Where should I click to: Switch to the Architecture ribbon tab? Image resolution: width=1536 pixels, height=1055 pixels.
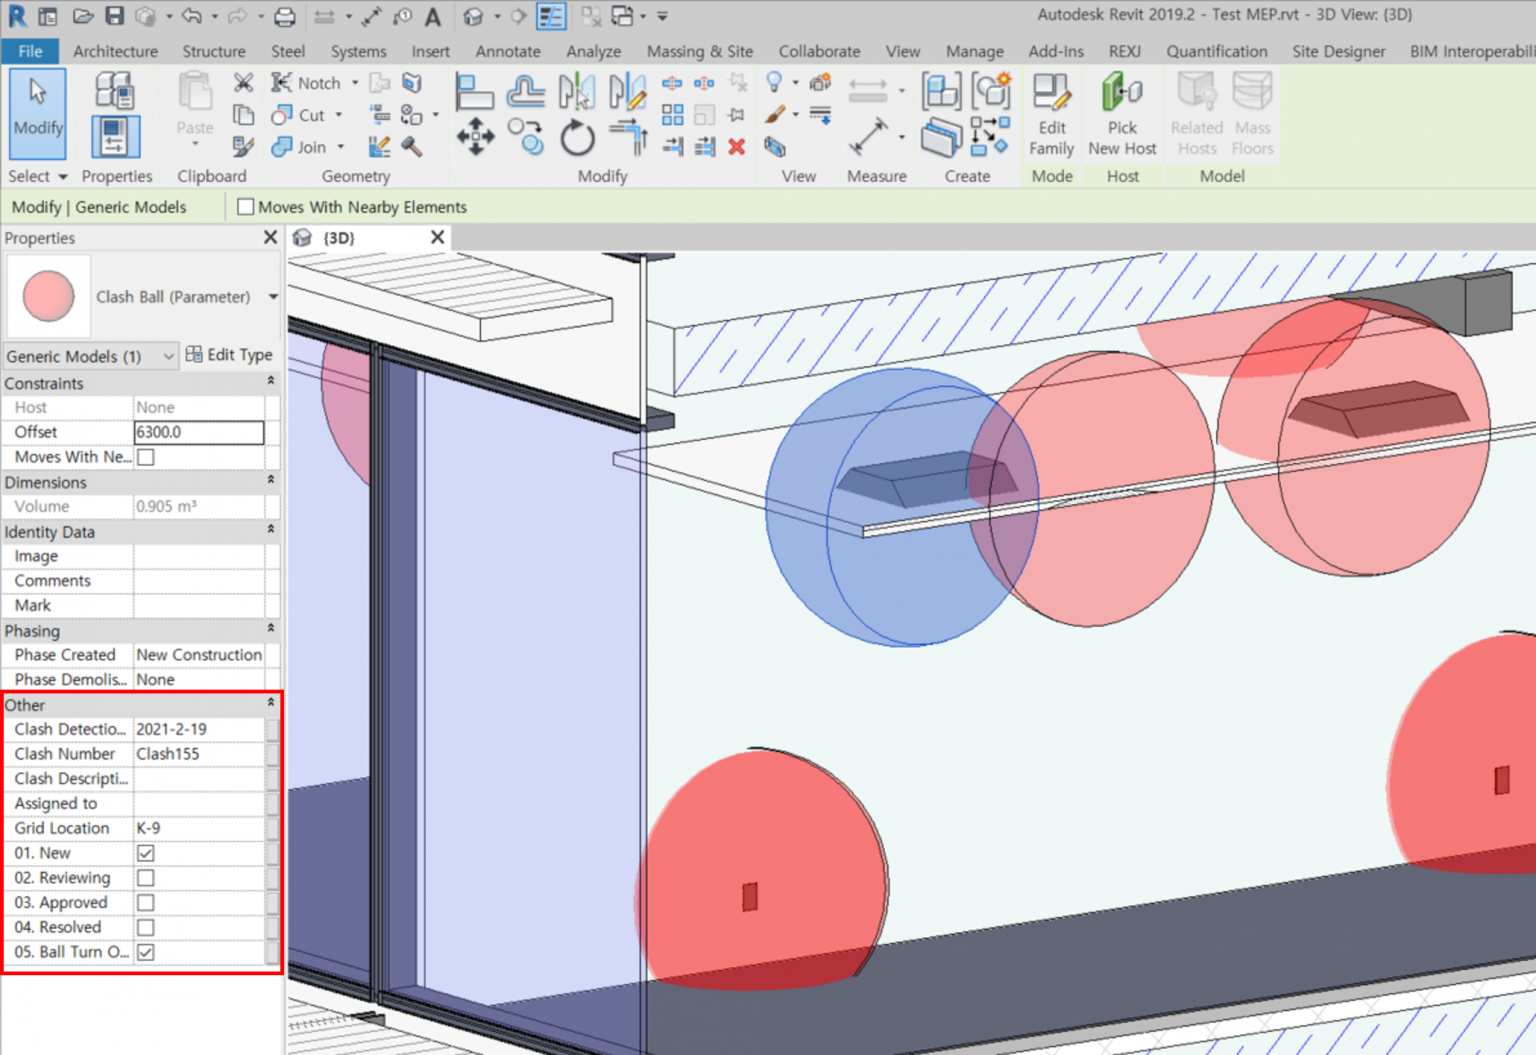pyautogui.click(x=115, y=51)
